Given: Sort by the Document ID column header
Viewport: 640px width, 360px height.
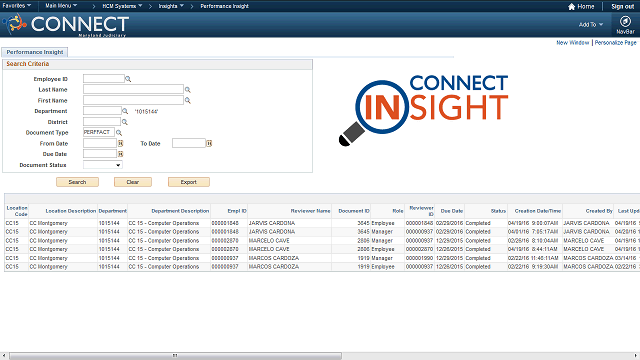Looking at the screenshot, I should click(354, 211).
